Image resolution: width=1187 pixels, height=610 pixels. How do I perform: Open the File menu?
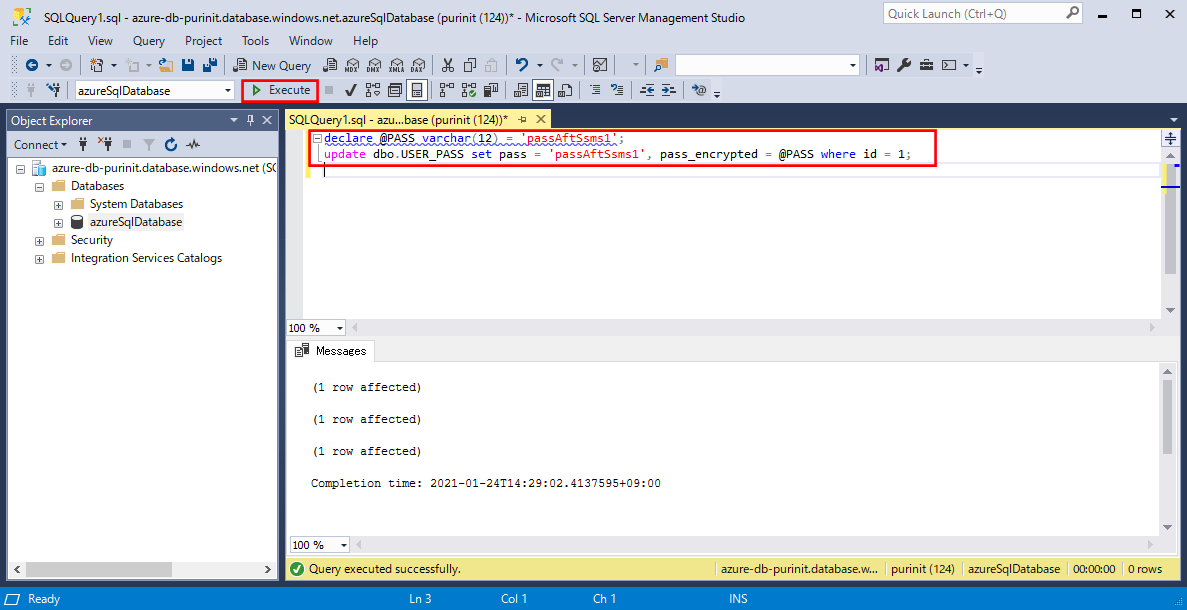coord(20,41)
